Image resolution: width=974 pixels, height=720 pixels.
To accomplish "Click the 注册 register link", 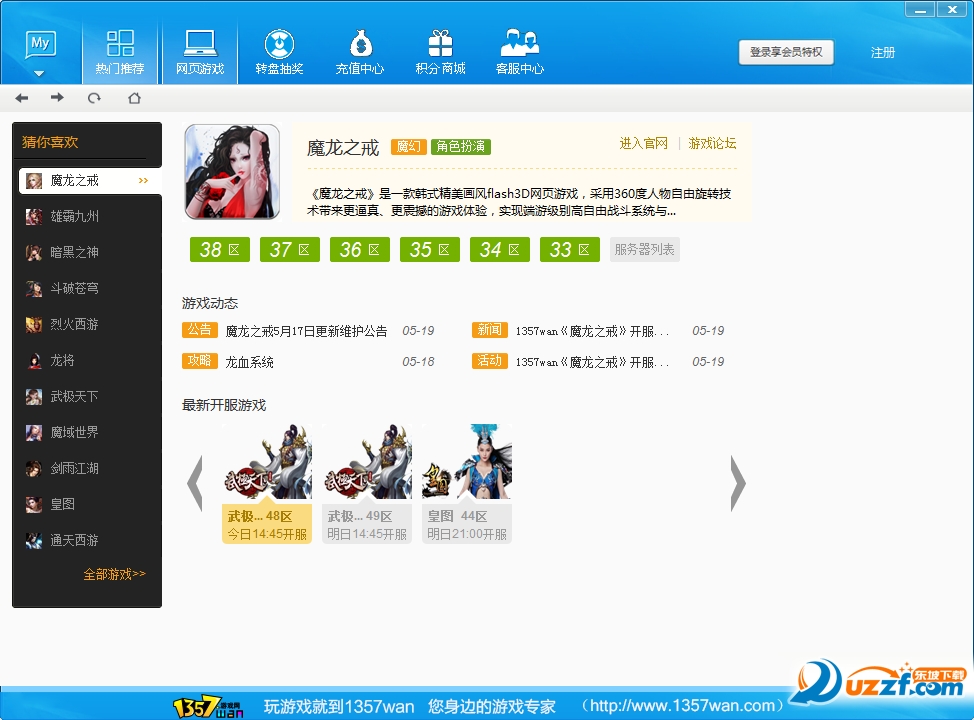I will (883, 53).
